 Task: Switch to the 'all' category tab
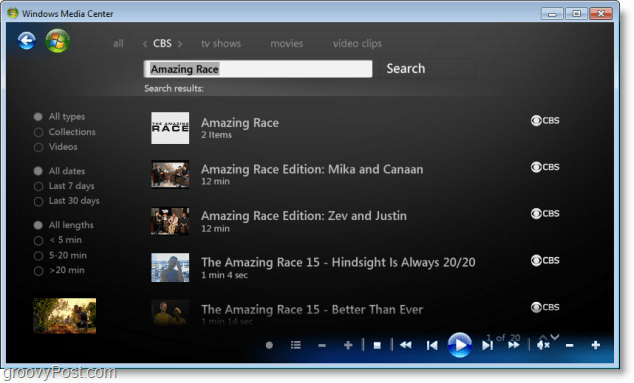click(x=118, y=44)
